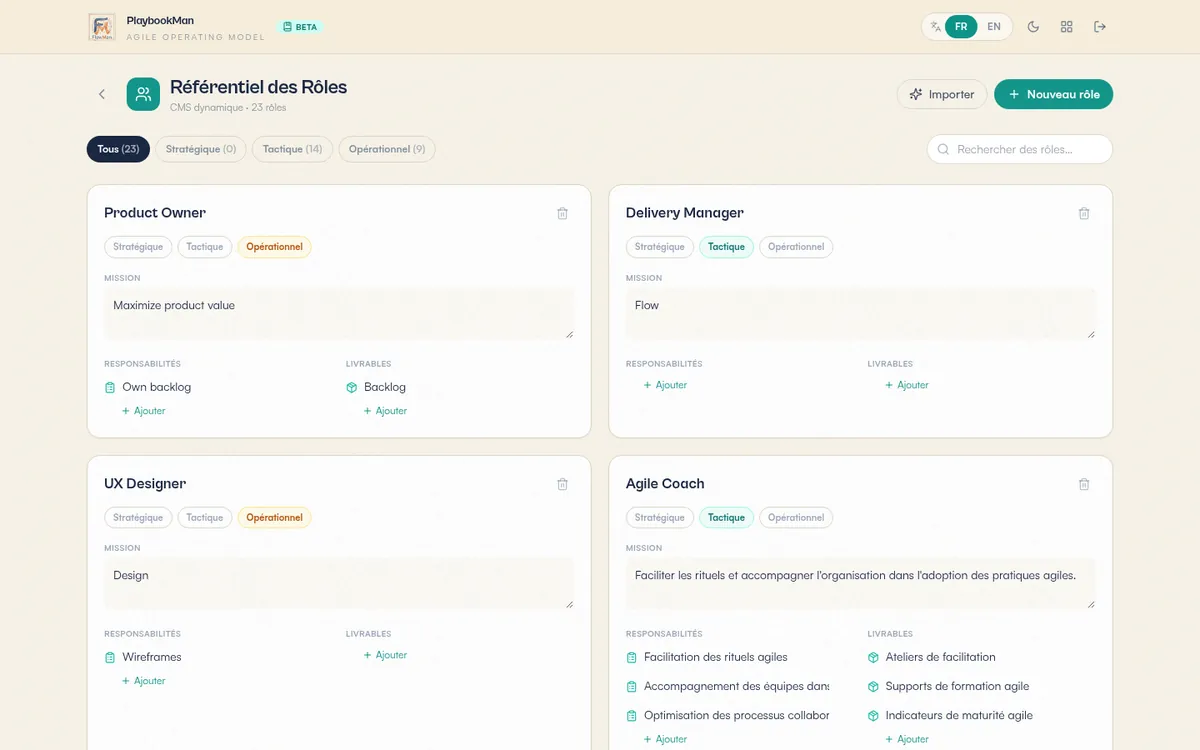This screenshot has width=1200, height=750.
Task: Toggle Tactique on Agile Coach
Action: click(727, 518)
